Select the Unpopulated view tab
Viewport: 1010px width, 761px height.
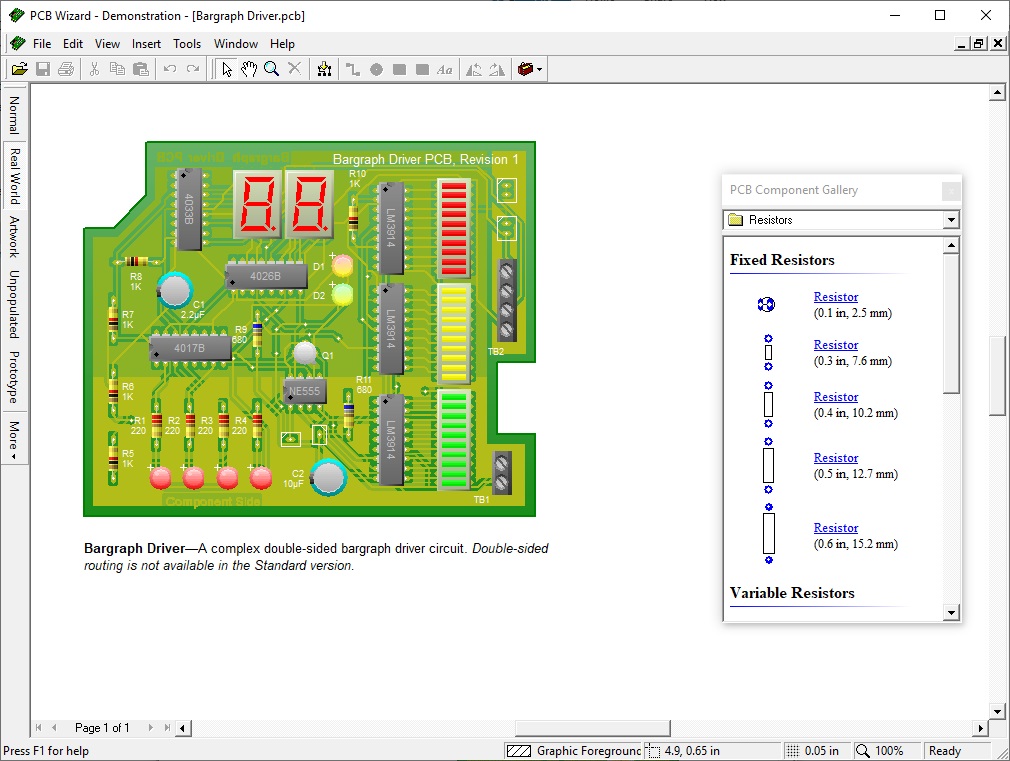14,304
